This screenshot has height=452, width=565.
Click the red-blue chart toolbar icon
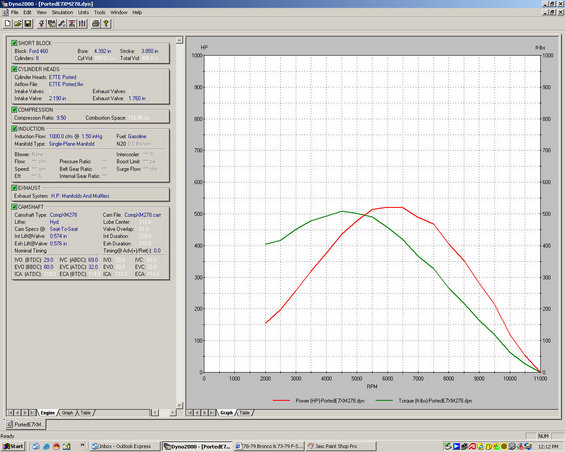coord(72,24)
